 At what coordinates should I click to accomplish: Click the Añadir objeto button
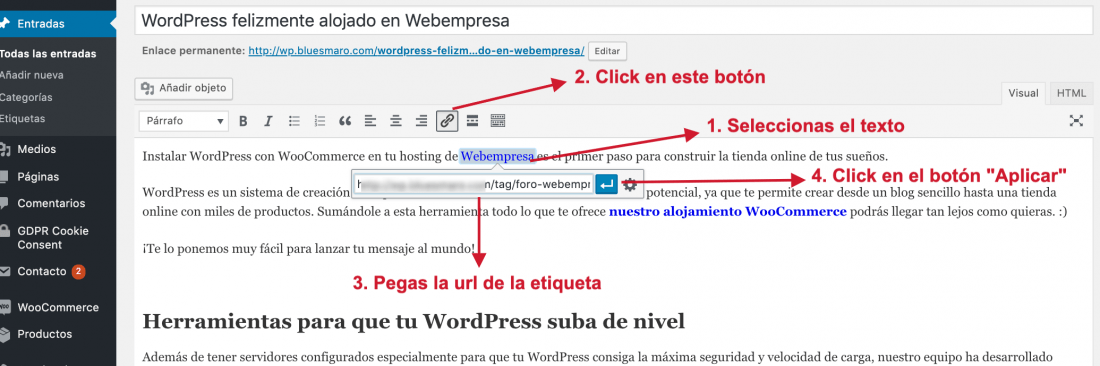coord(184,88)
